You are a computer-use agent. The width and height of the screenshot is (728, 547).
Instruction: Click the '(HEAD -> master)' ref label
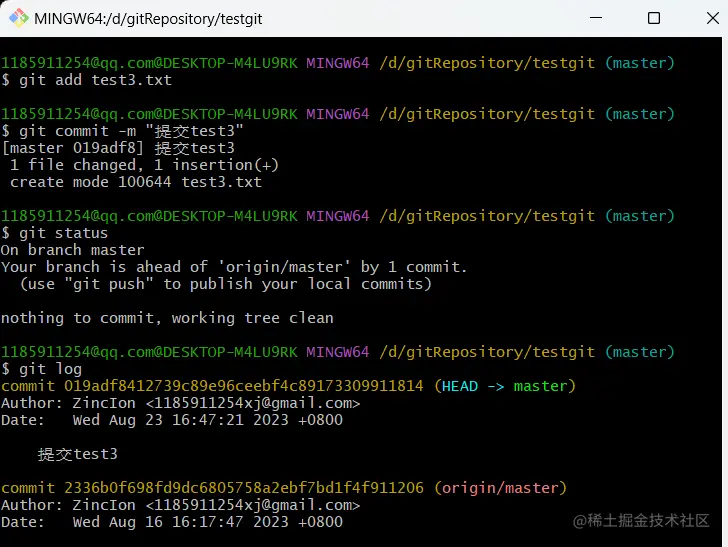point(505,386)
